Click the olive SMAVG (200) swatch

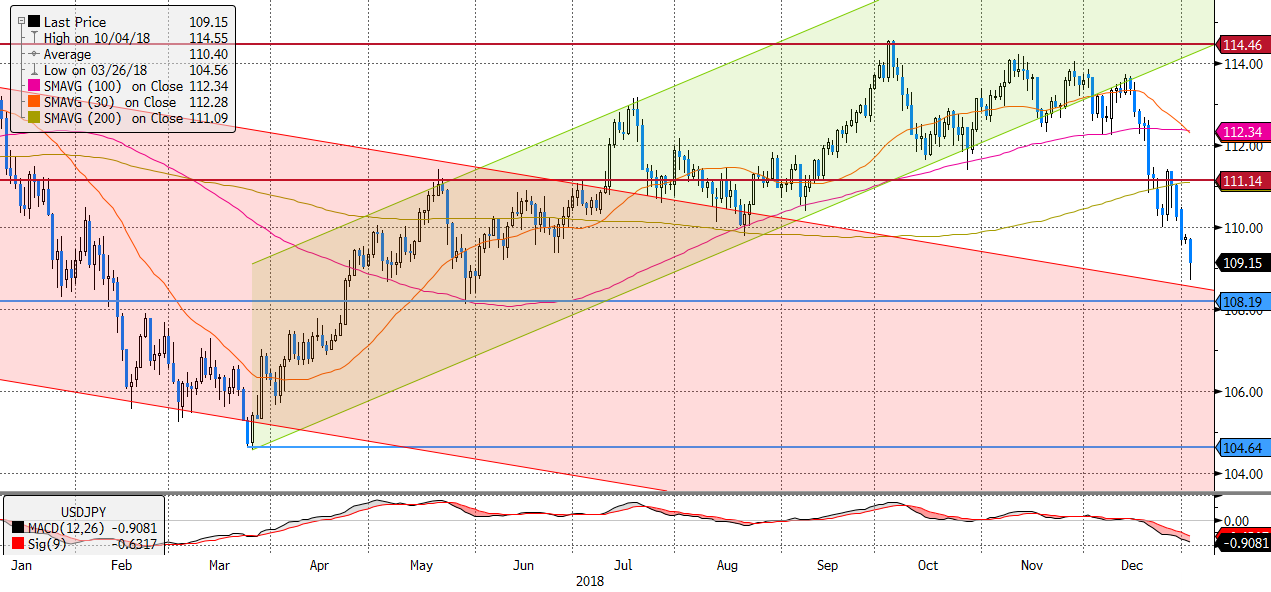(35, 118)
